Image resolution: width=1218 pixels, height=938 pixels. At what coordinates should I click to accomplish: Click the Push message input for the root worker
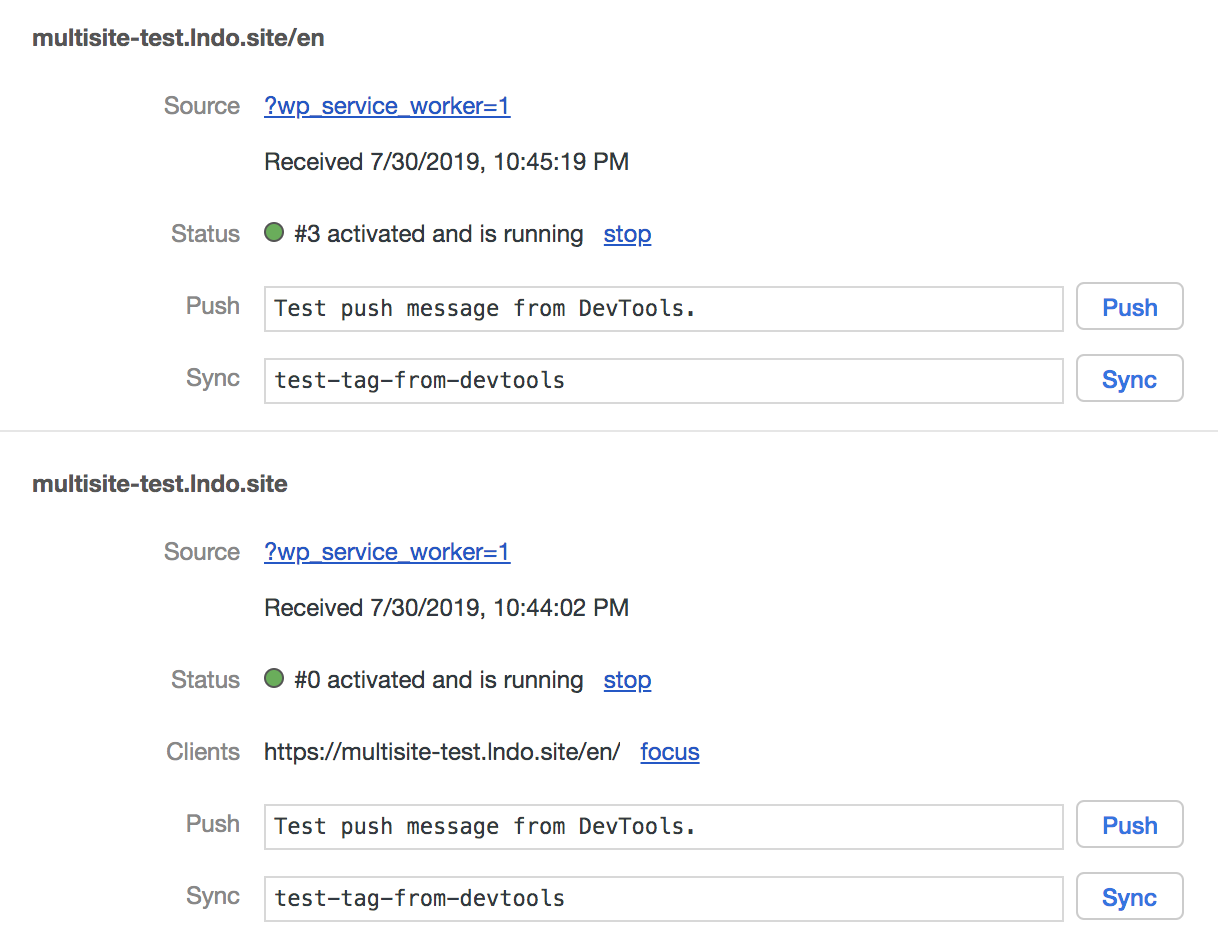click(x=663, y=826)
